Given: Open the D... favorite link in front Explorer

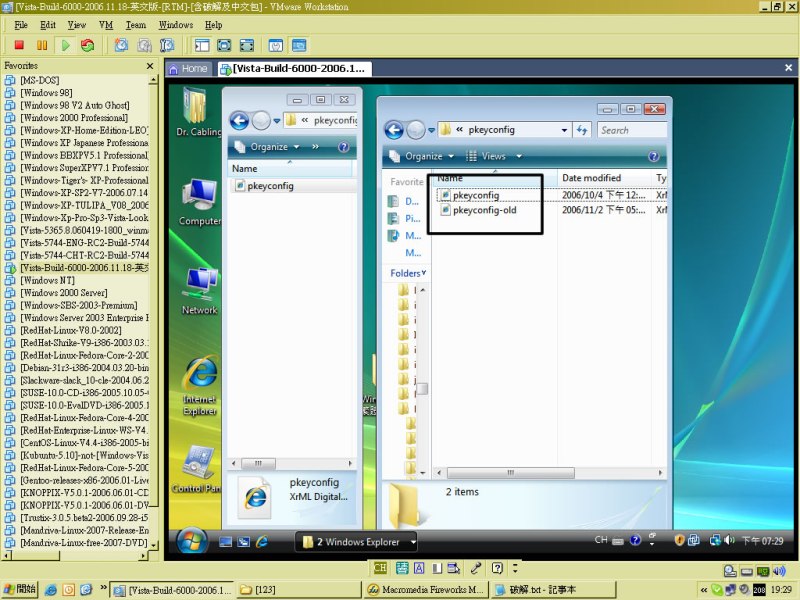Looking at the screenshot, I should coord(405,202).
